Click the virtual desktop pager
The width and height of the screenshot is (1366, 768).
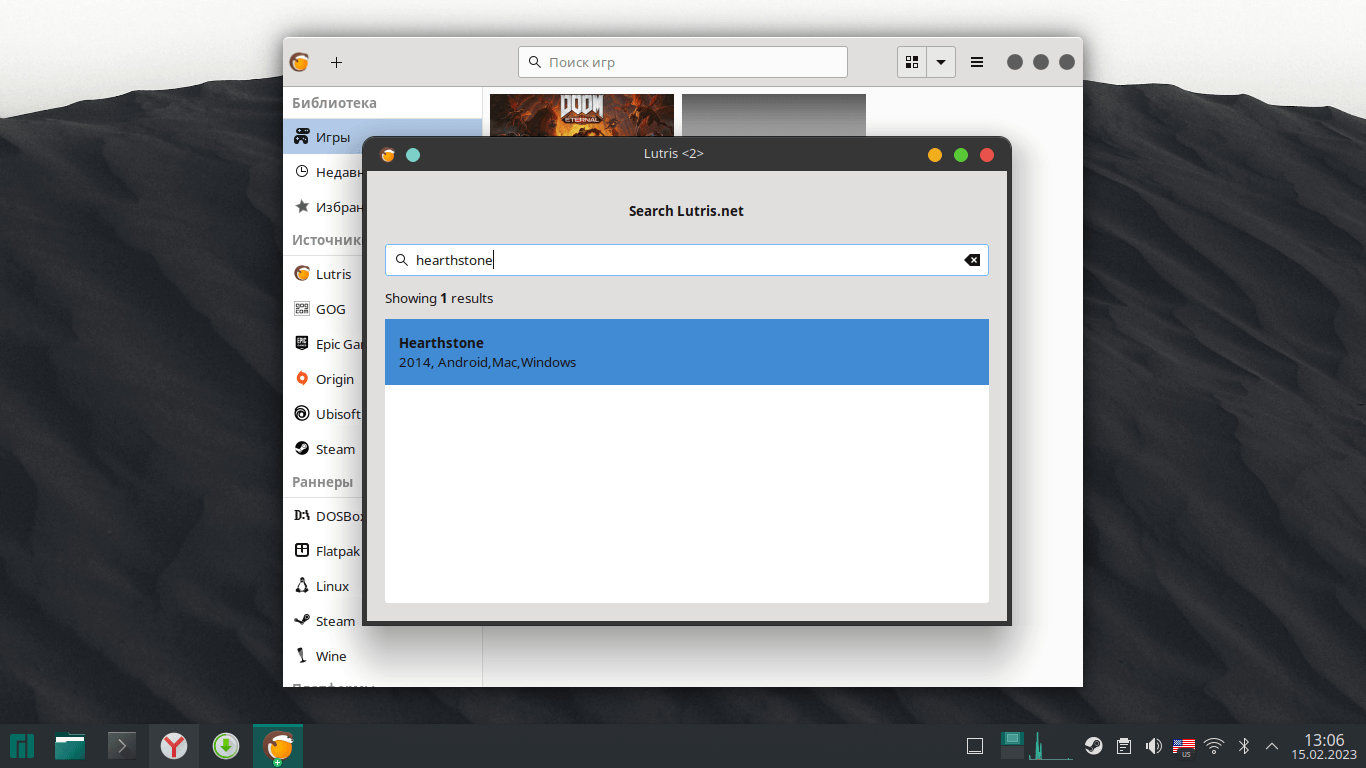[x=1012, y=746]
